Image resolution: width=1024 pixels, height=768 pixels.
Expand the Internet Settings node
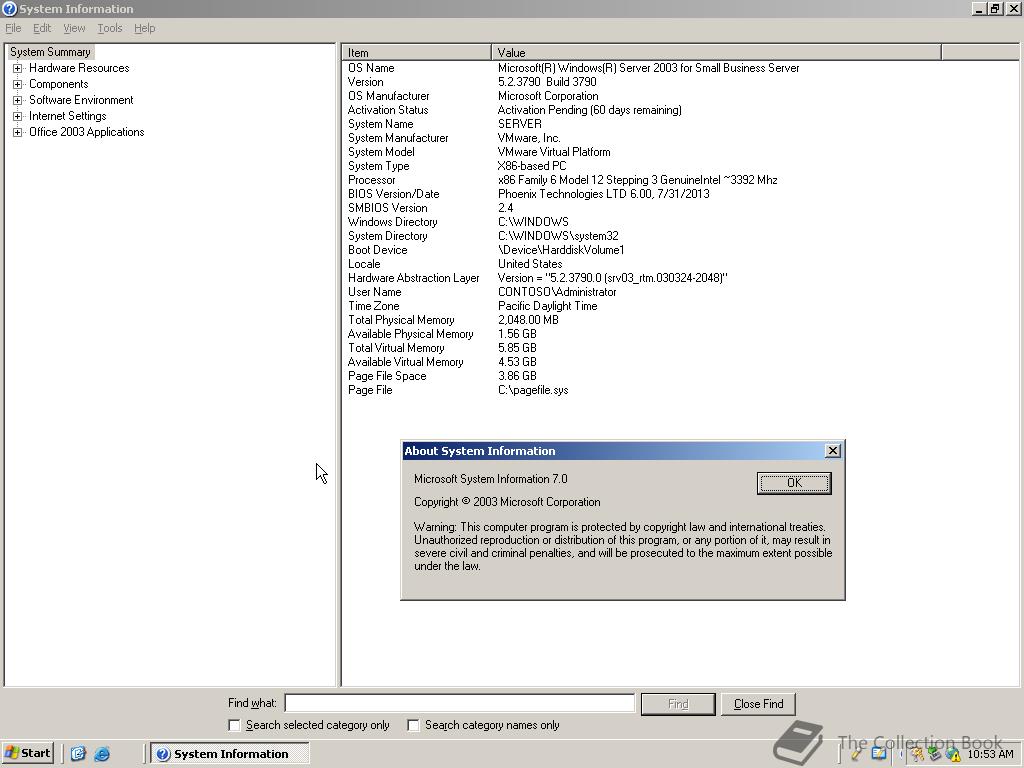point(18,116)
